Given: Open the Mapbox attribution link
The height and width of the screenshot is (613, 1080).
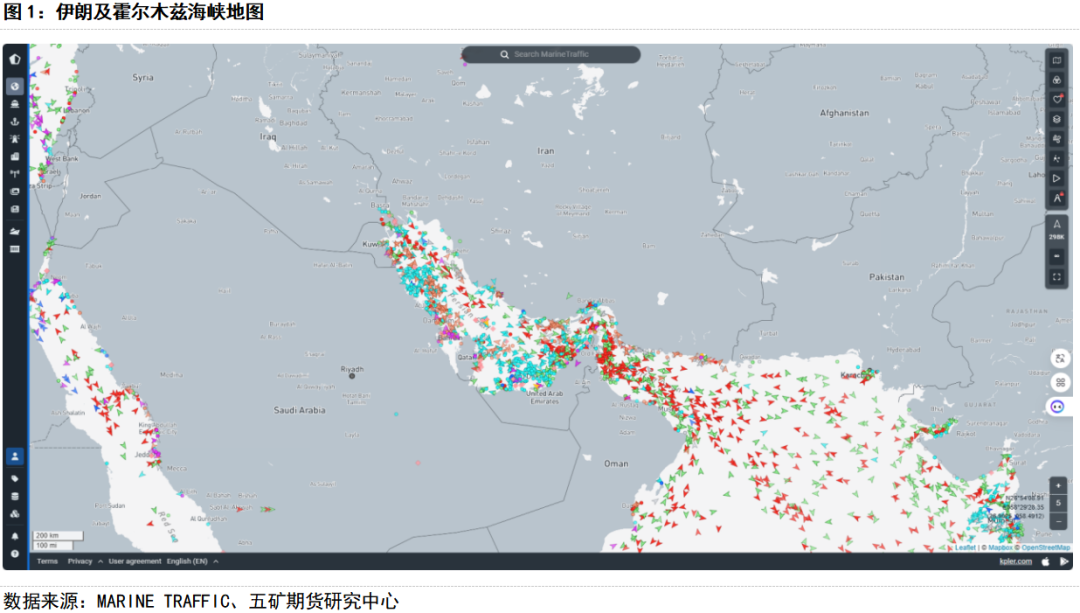Looking at the screenshot, I should pos(1000,548).
